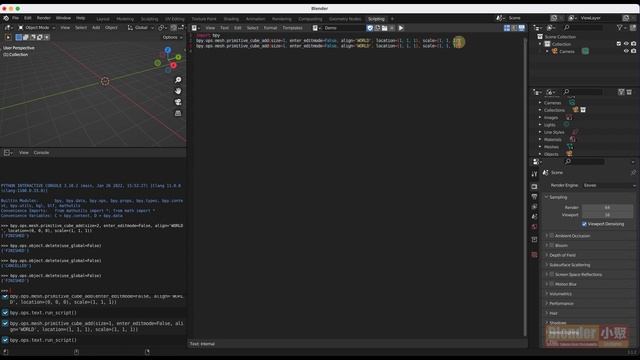
Task: Click the text editor vertical scrollbar
Action: [525, 186]
